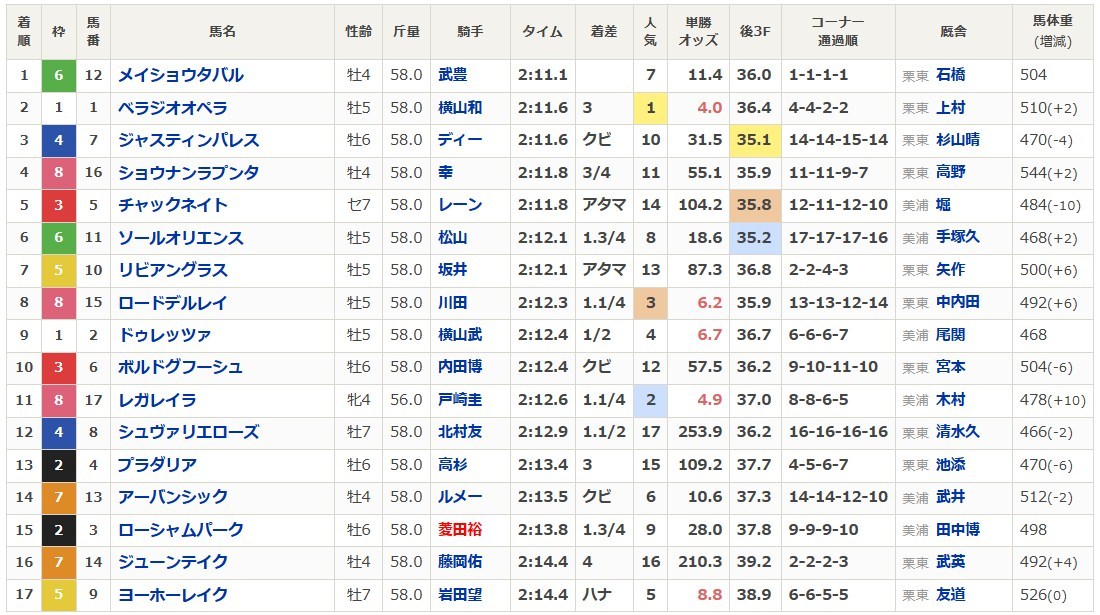Click highlighted 35.1 last-3F cell
1100x615 pixels.
(753, 140)
